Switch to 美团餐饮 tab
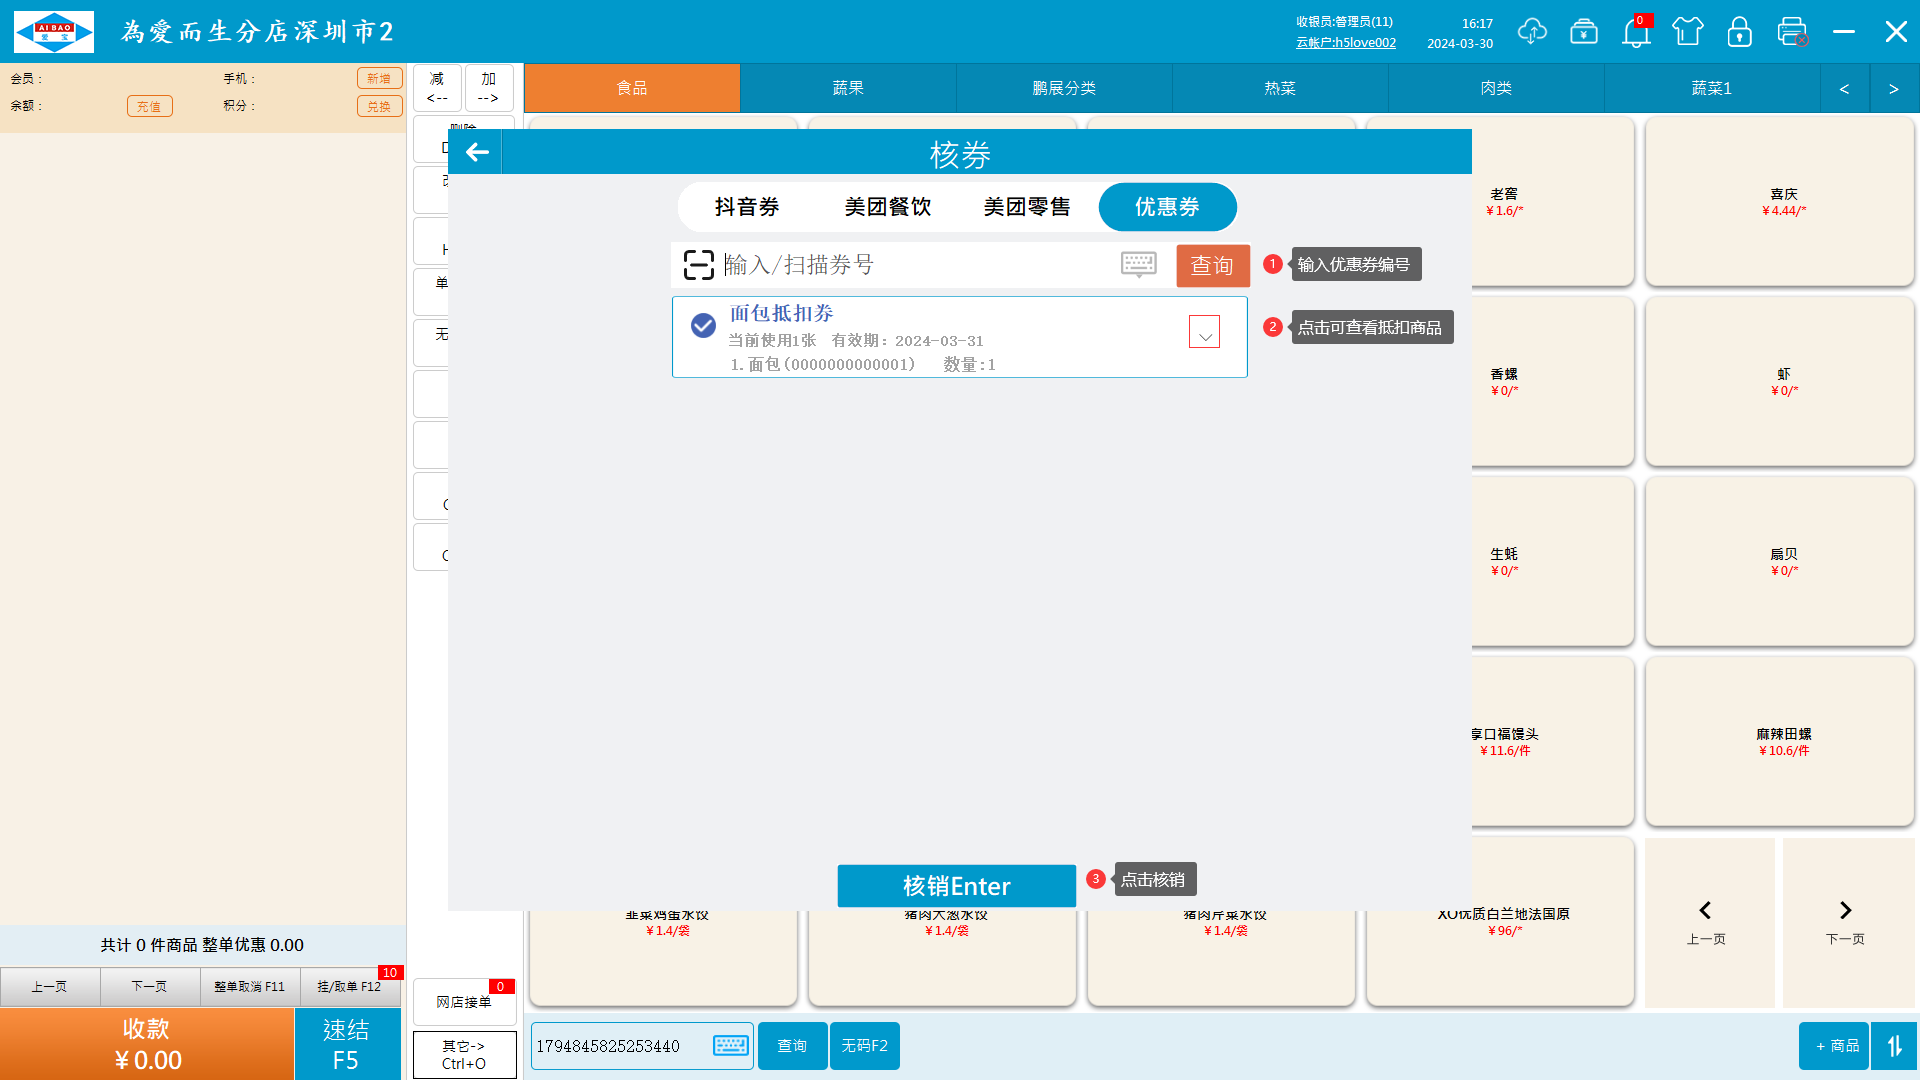Image resolution: width=1920 pixels, height=1080 pixels. (x=887, y=207)
